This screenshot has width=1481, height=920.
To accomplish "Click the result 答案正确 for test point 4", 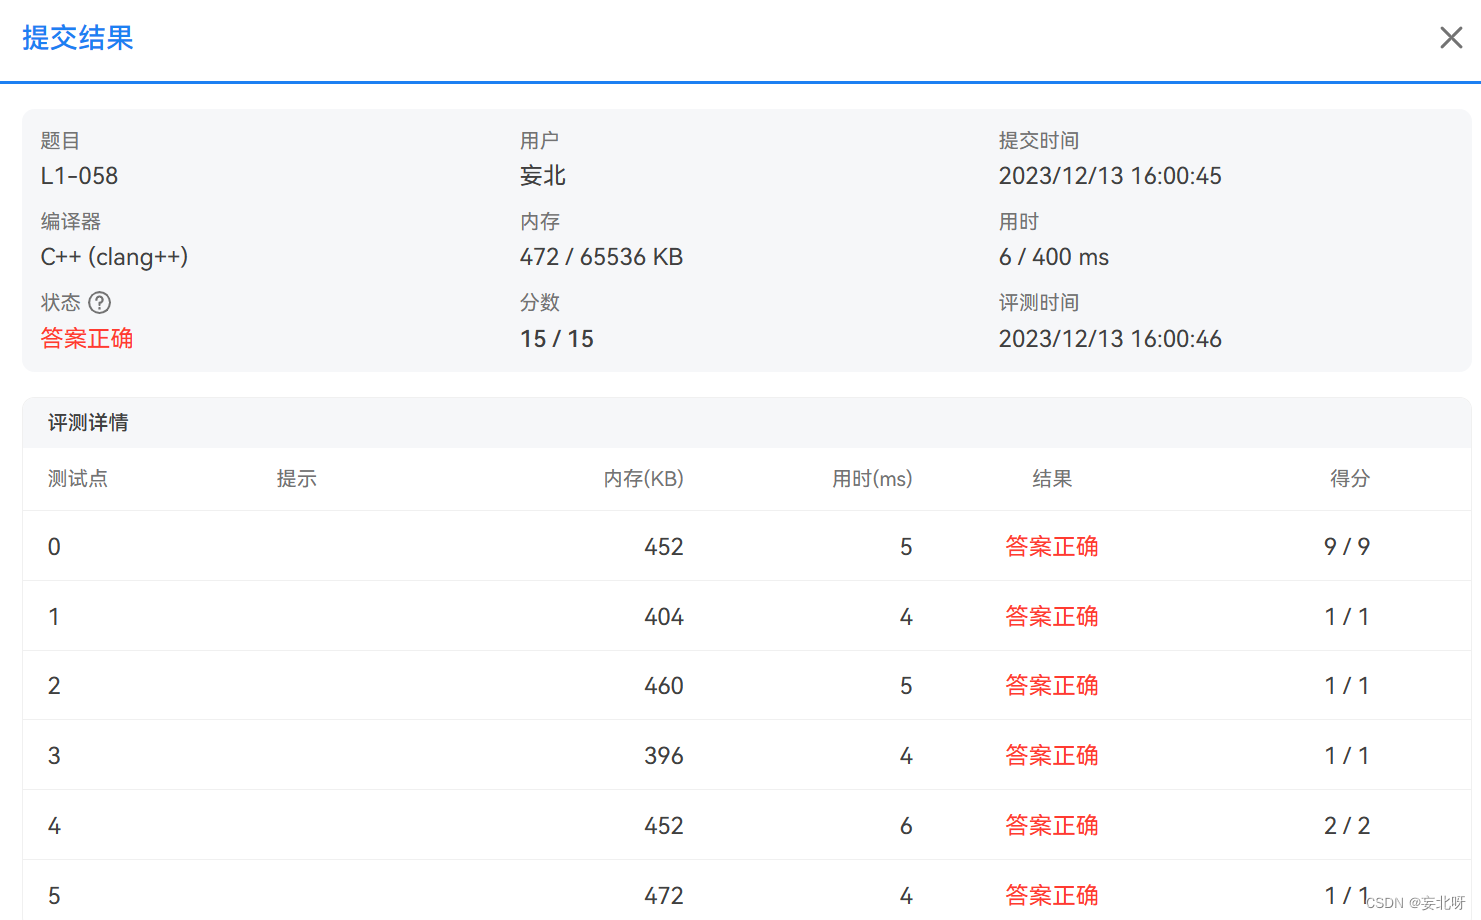I will coord(1052,826).
